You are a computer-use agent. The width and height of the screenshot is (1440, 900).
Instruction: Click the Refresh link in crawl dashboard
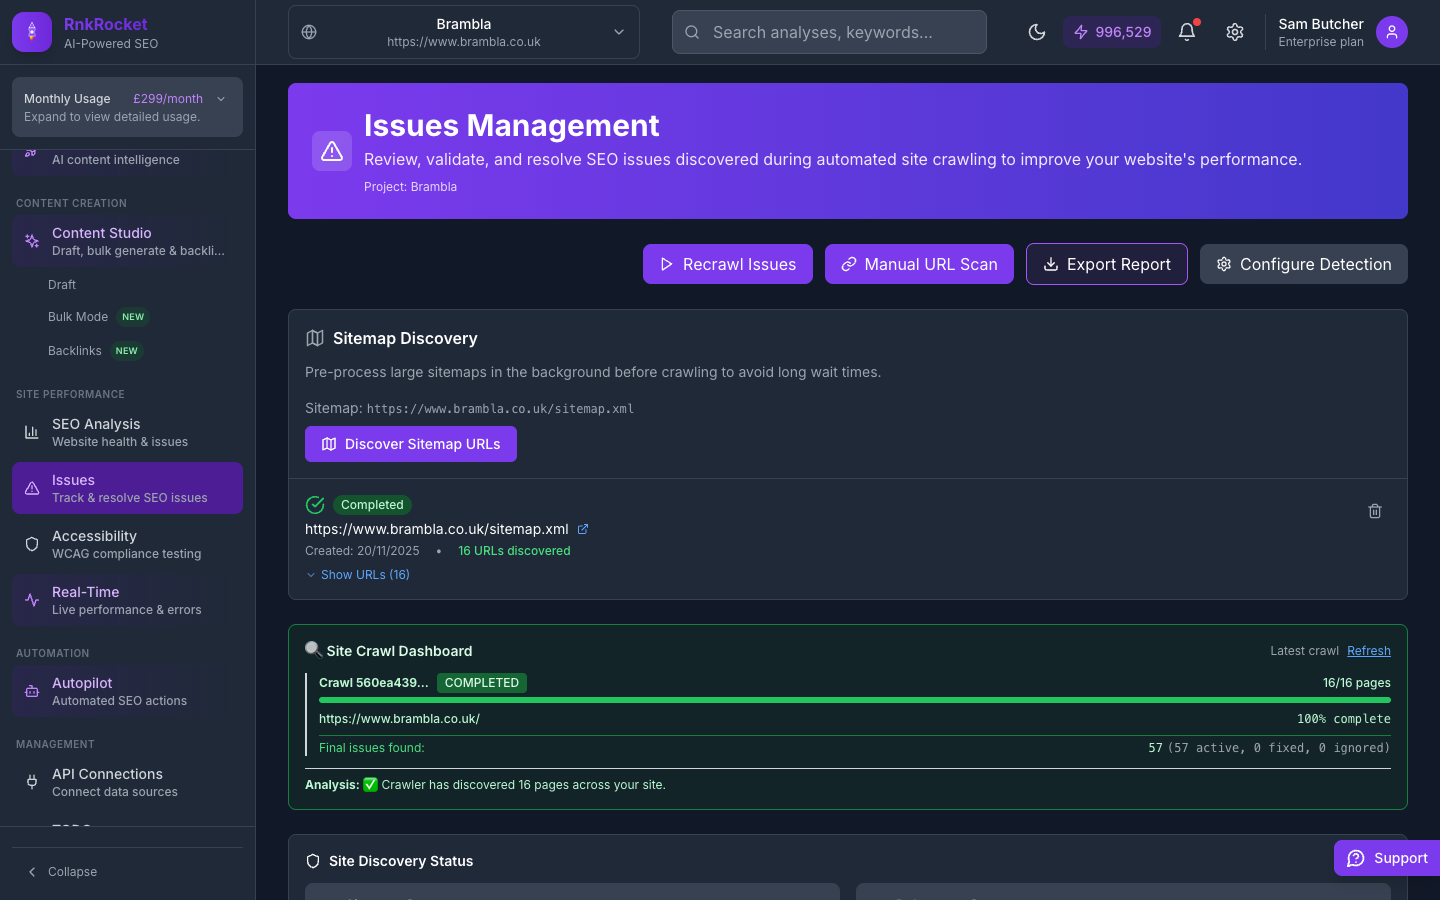tap(1369, 651)
